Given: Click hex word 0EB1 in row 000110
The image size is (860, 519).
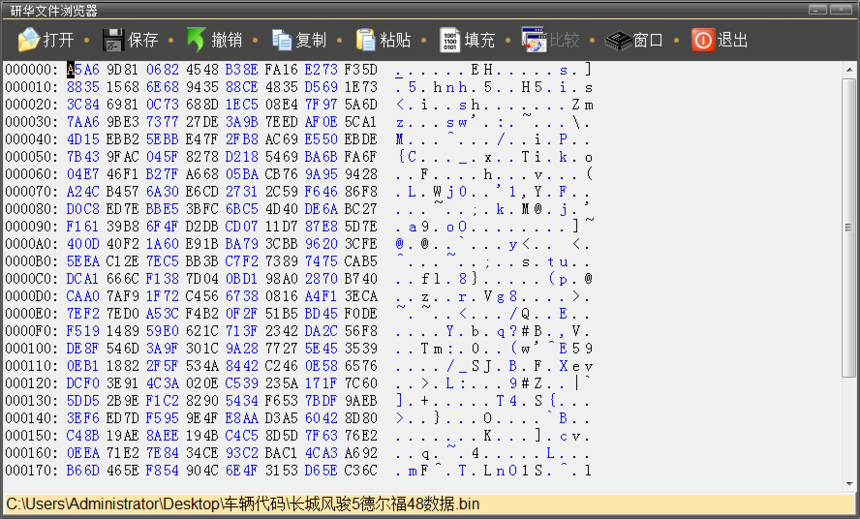Looking at the screenshot, I should tap(83, 366).
